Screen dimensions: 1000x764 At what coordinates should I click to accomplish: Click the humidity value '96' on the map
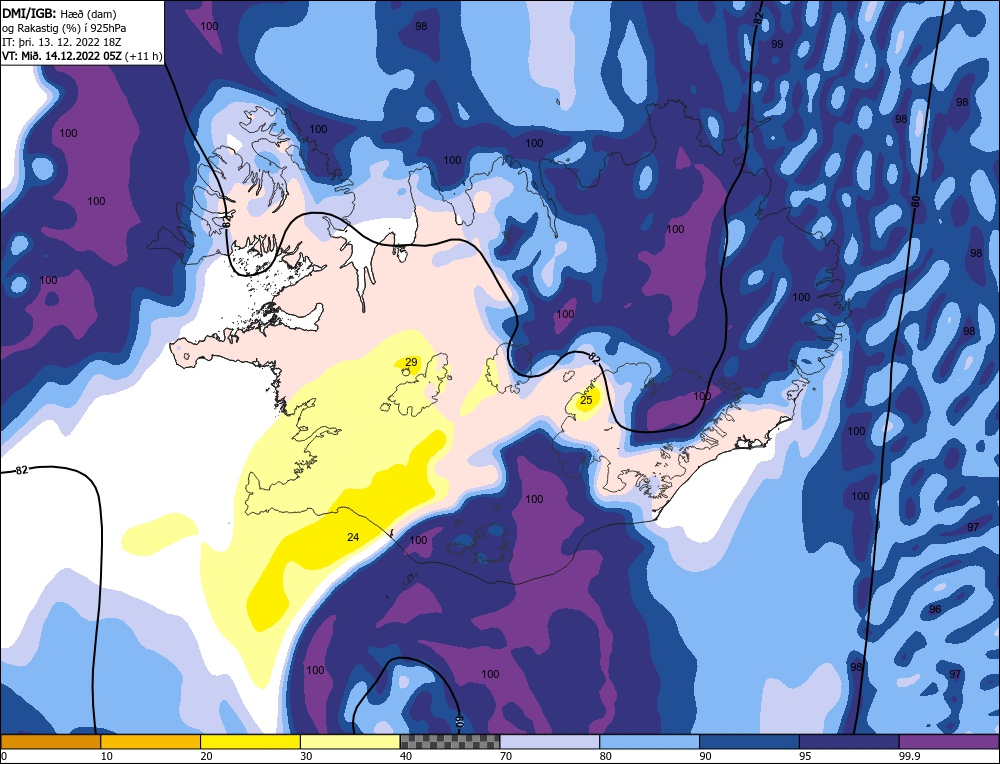pos(935,609)
